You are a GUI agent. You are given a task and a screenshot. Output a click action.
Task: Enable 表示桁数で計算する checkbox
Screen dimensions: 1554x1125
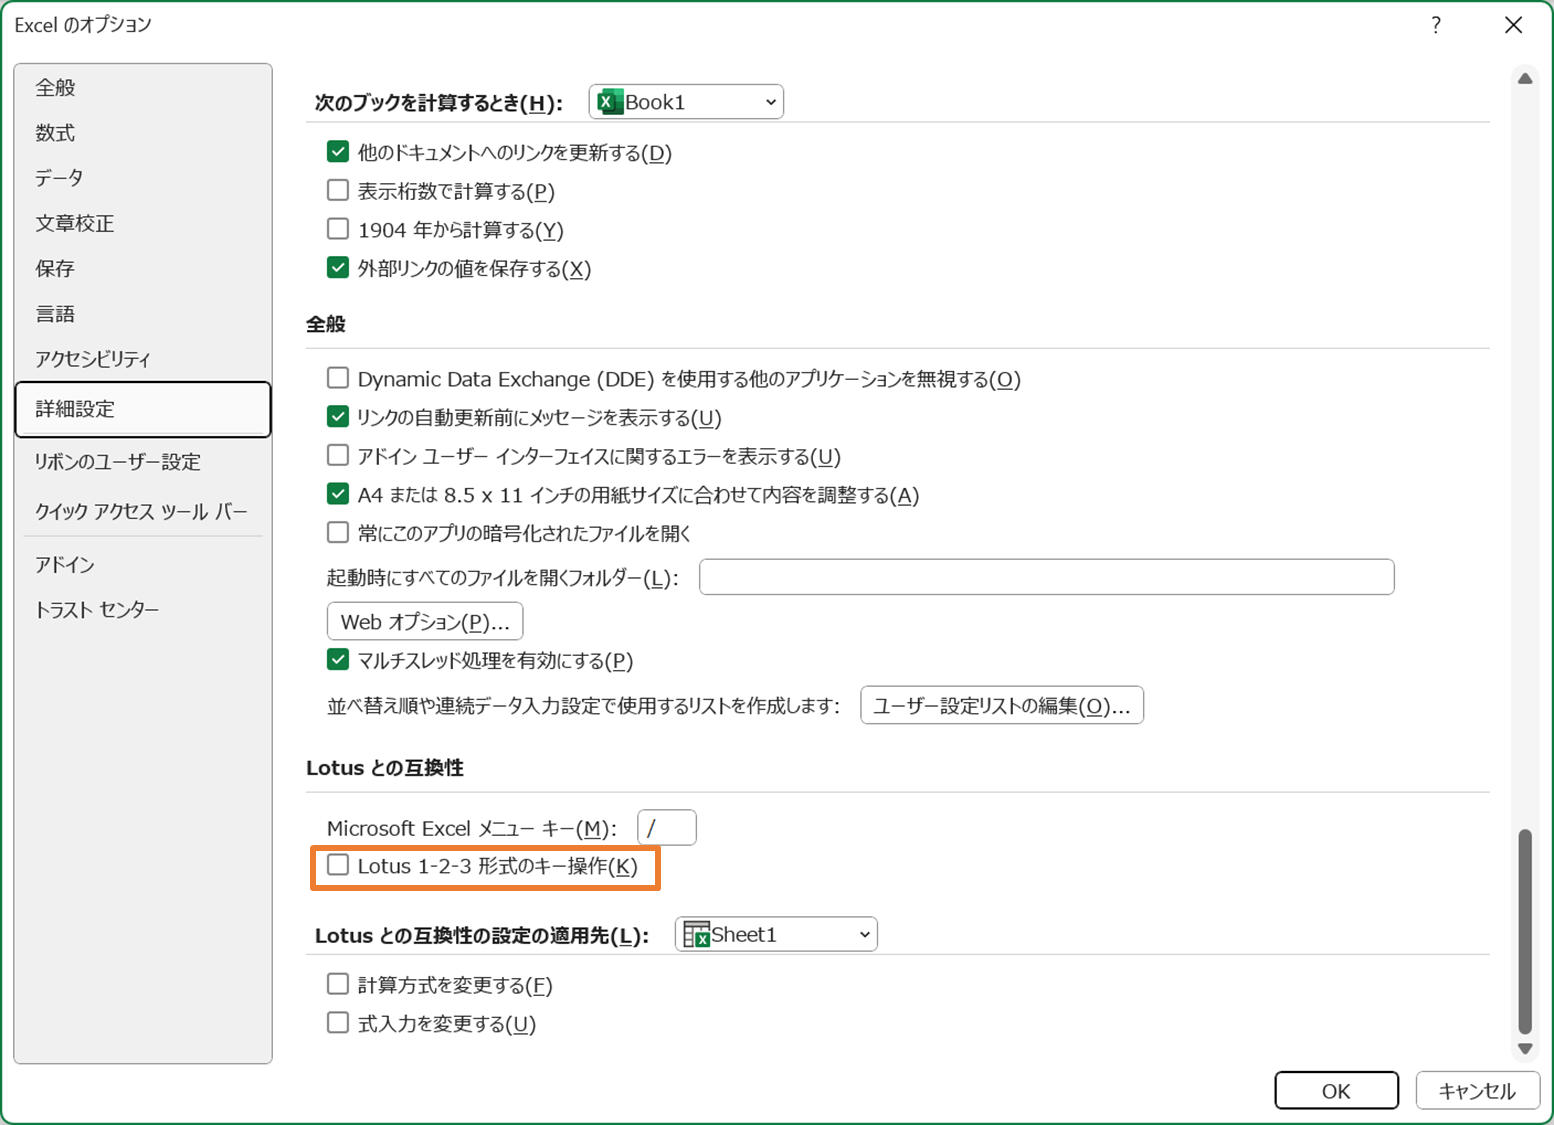coord(338,190)
